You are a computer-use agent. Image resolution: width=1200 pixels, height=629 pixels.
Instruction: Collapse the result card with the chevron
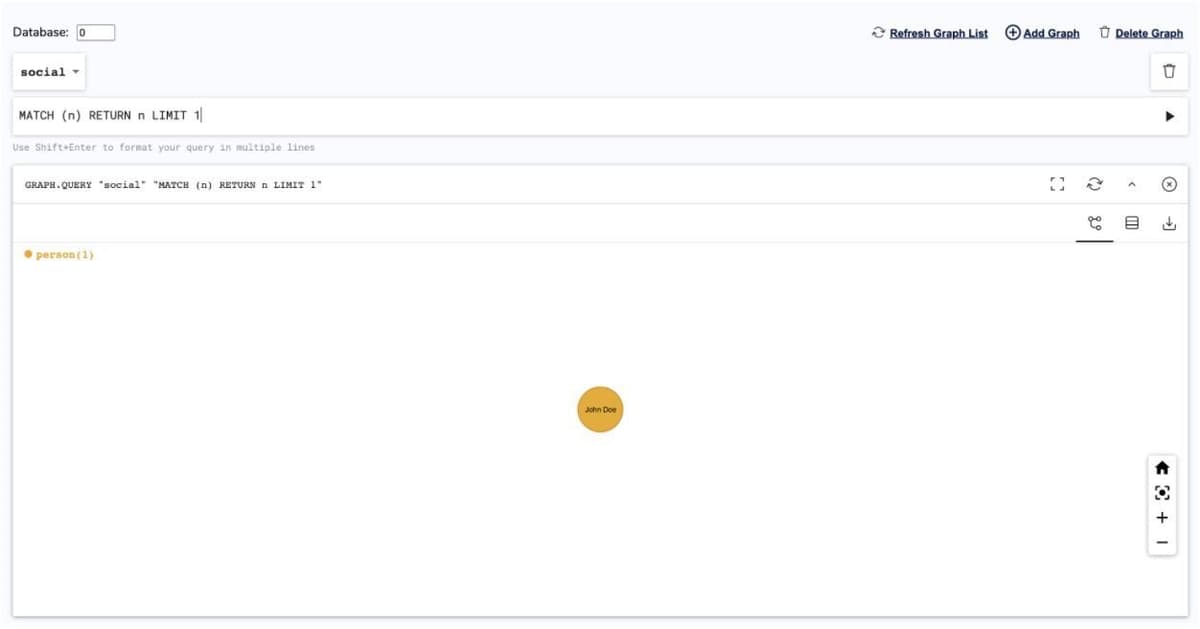1132,184
